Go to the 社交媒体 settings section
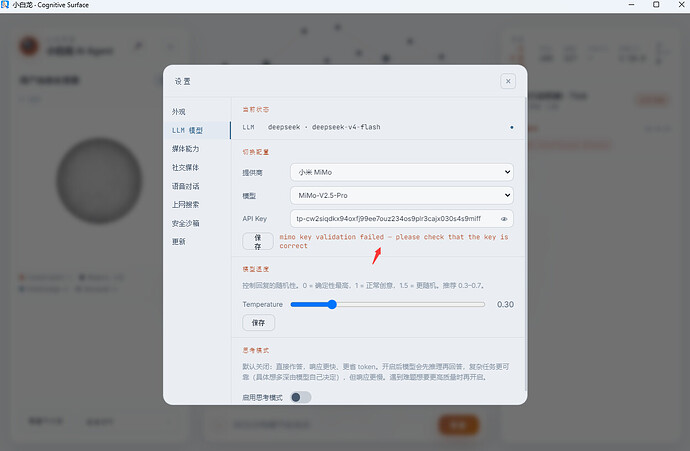 (x=185, y=167)
